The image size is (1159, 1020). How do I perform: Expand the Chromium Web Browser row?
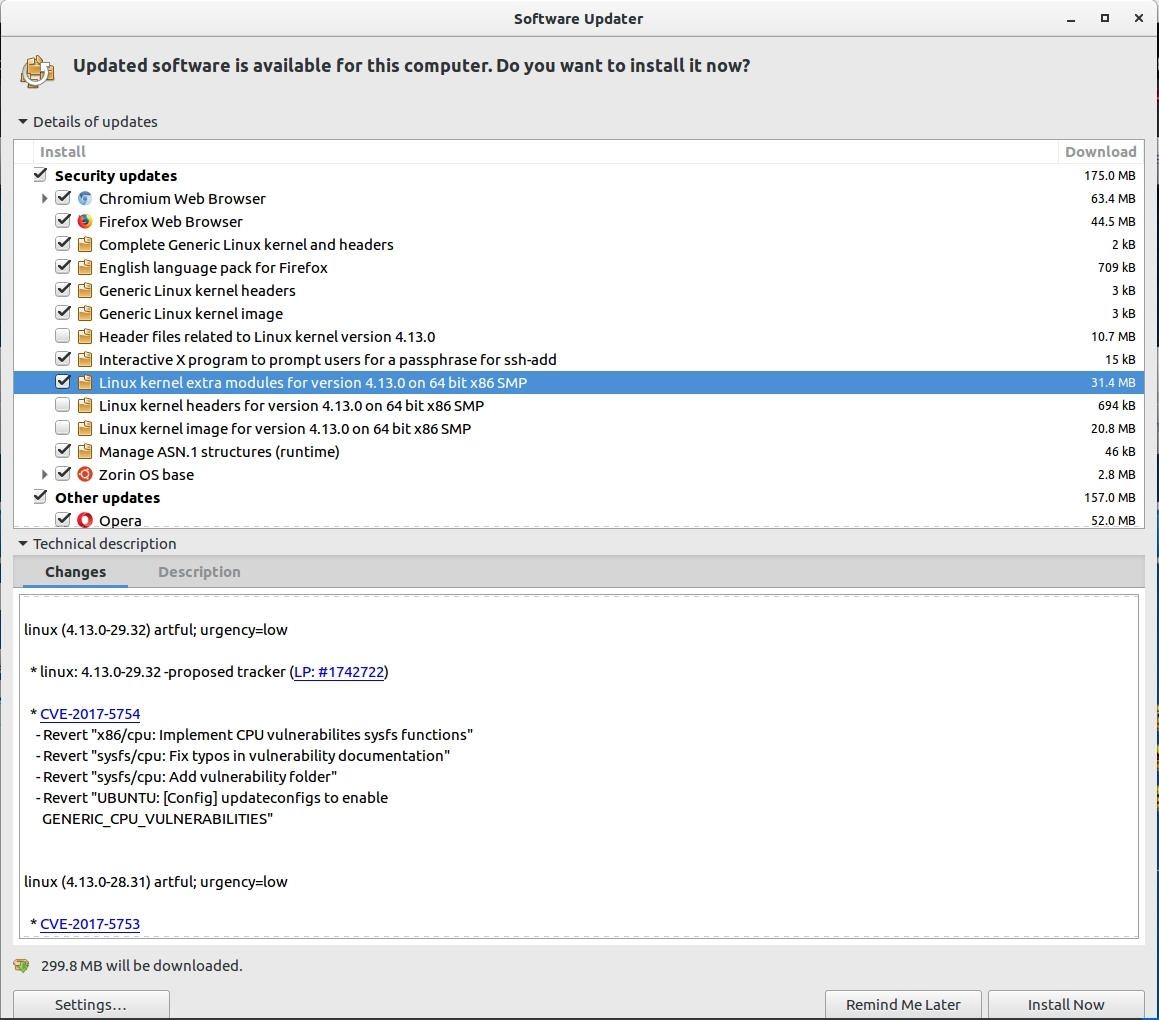click(44, 198)
